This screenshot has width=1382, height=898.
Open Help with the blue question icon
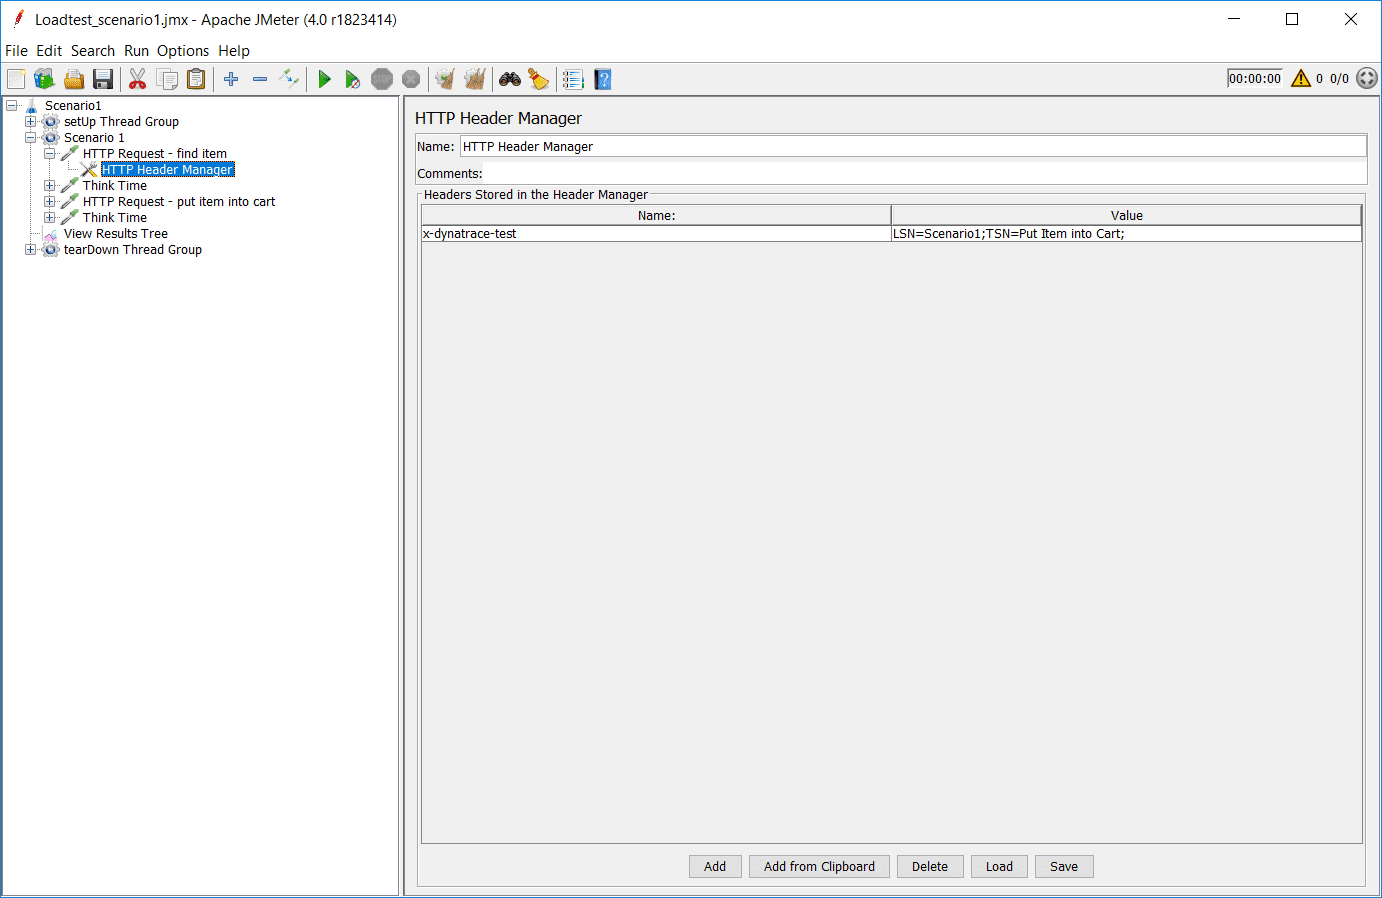(602, 79)
